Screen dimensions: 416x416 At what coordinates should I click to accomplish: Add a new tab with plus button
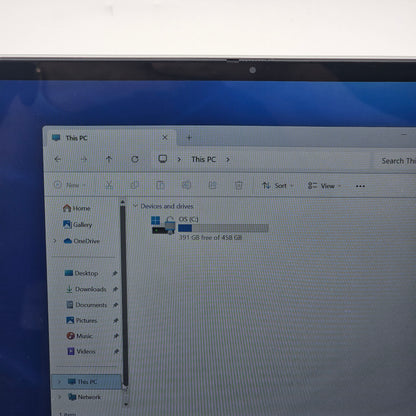(189, 137)
